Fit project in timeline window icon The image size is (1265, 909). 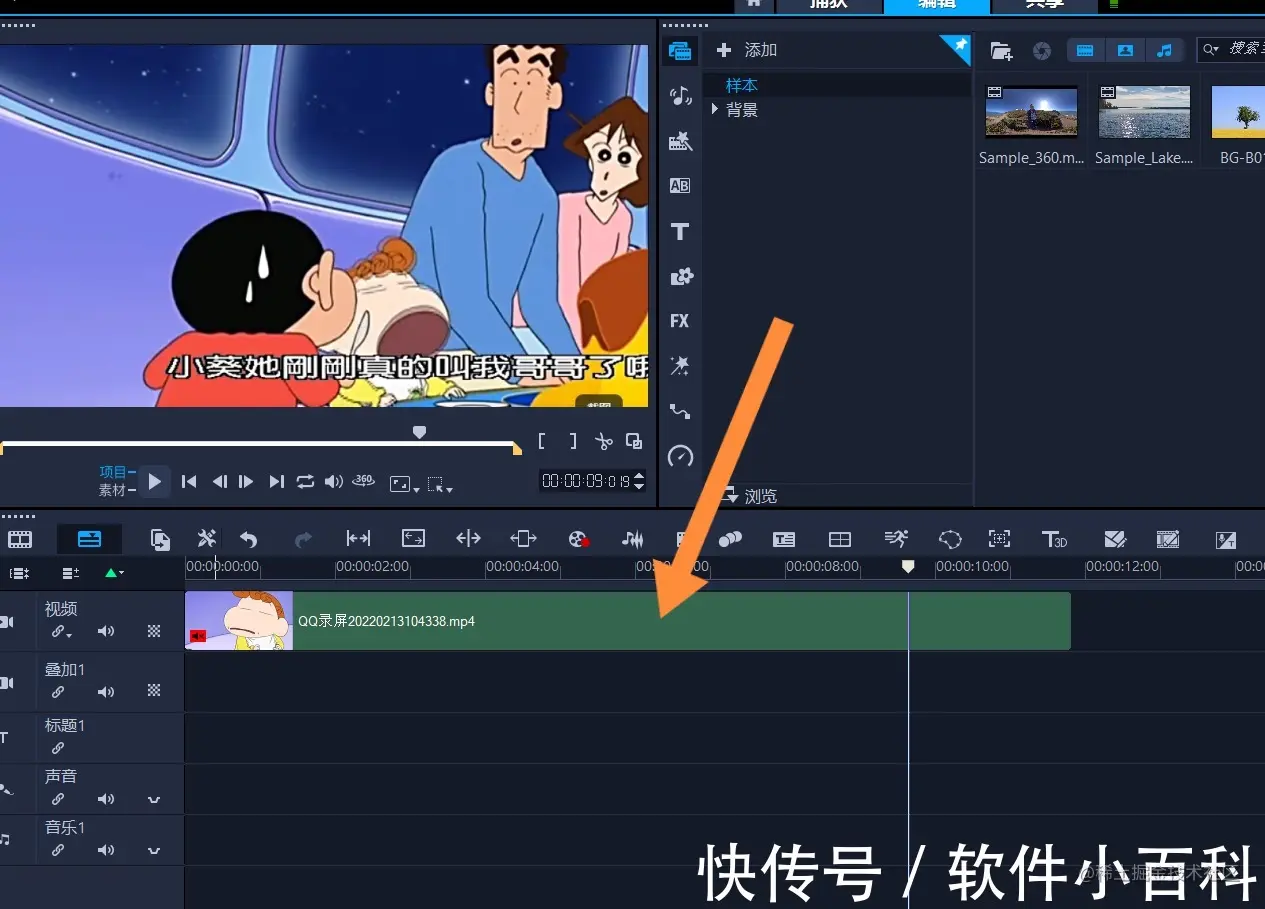[414, 539]
